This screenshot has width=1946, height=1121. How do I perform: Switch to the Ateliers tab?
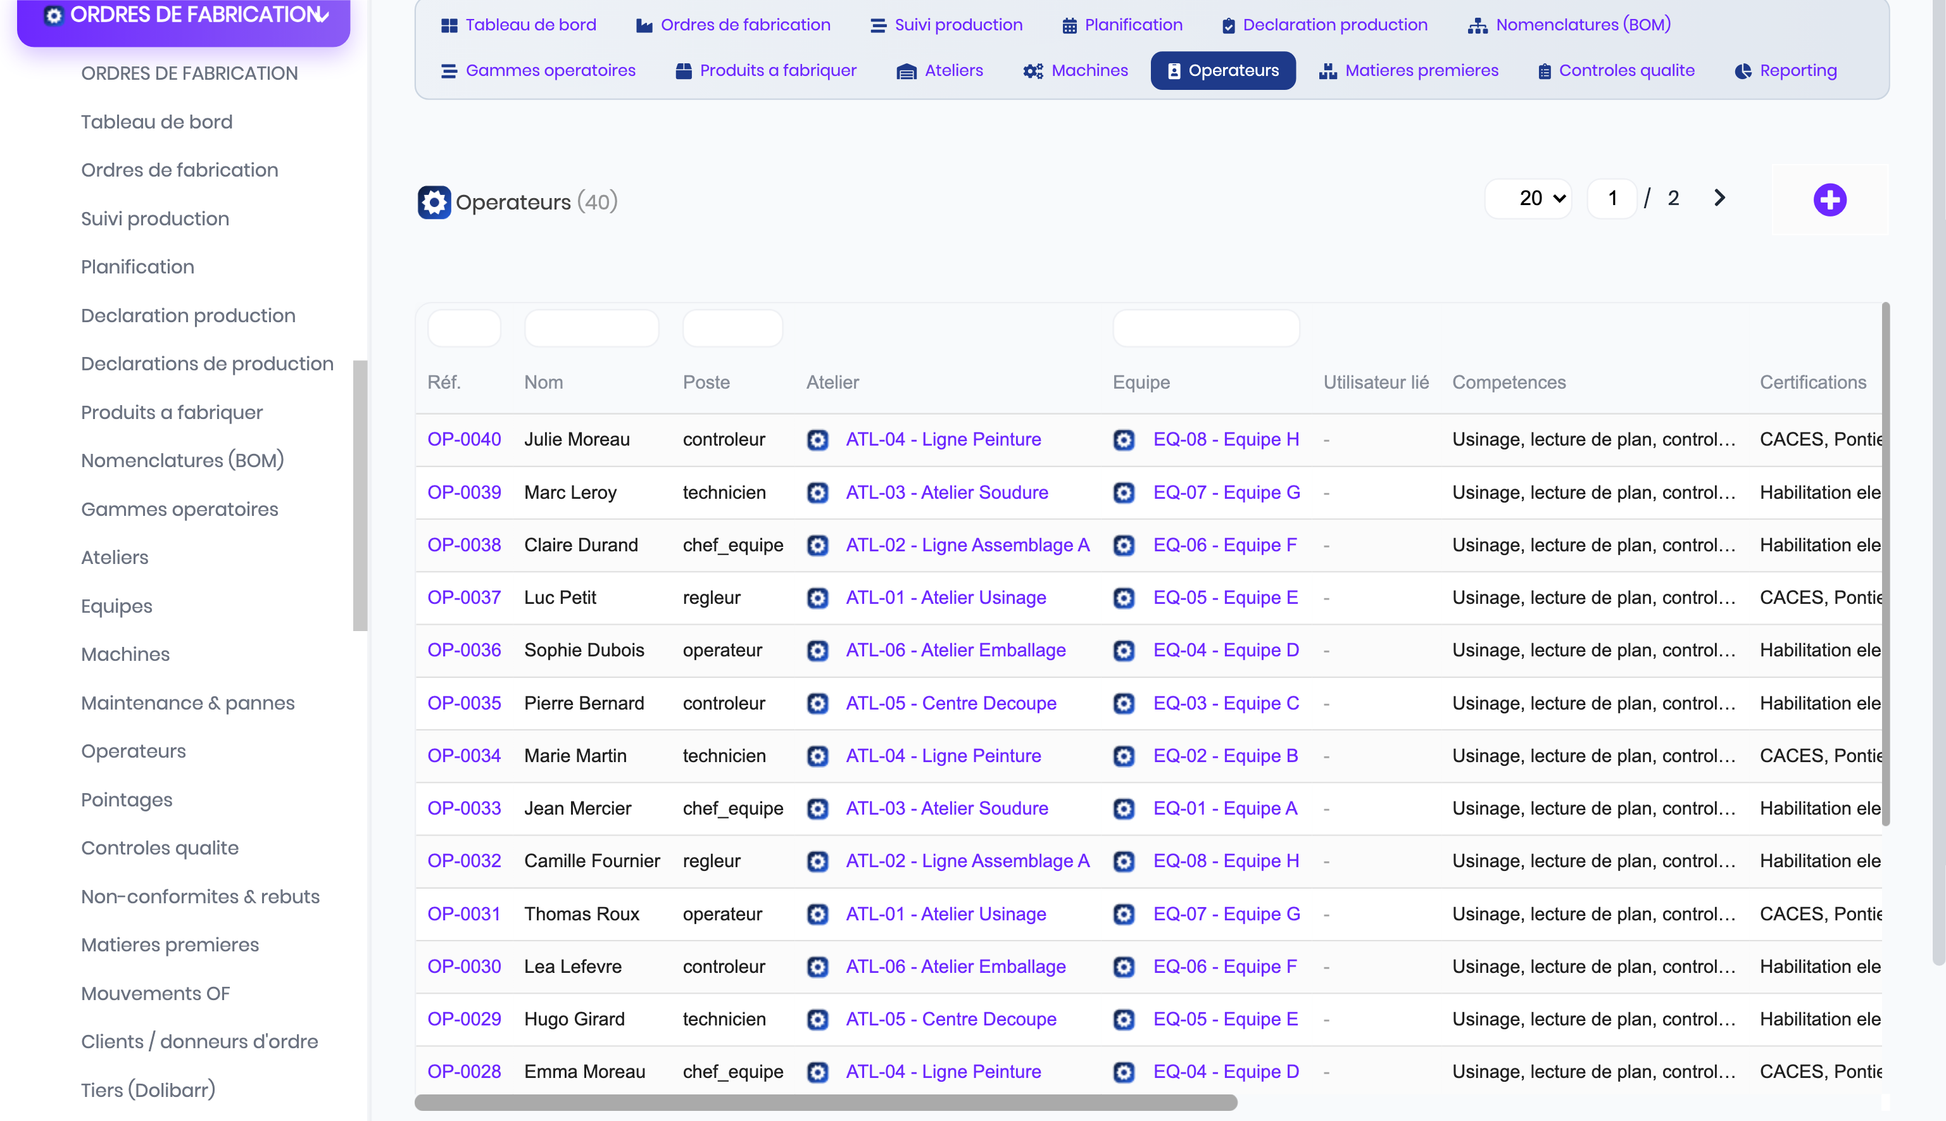coord(940,71)
